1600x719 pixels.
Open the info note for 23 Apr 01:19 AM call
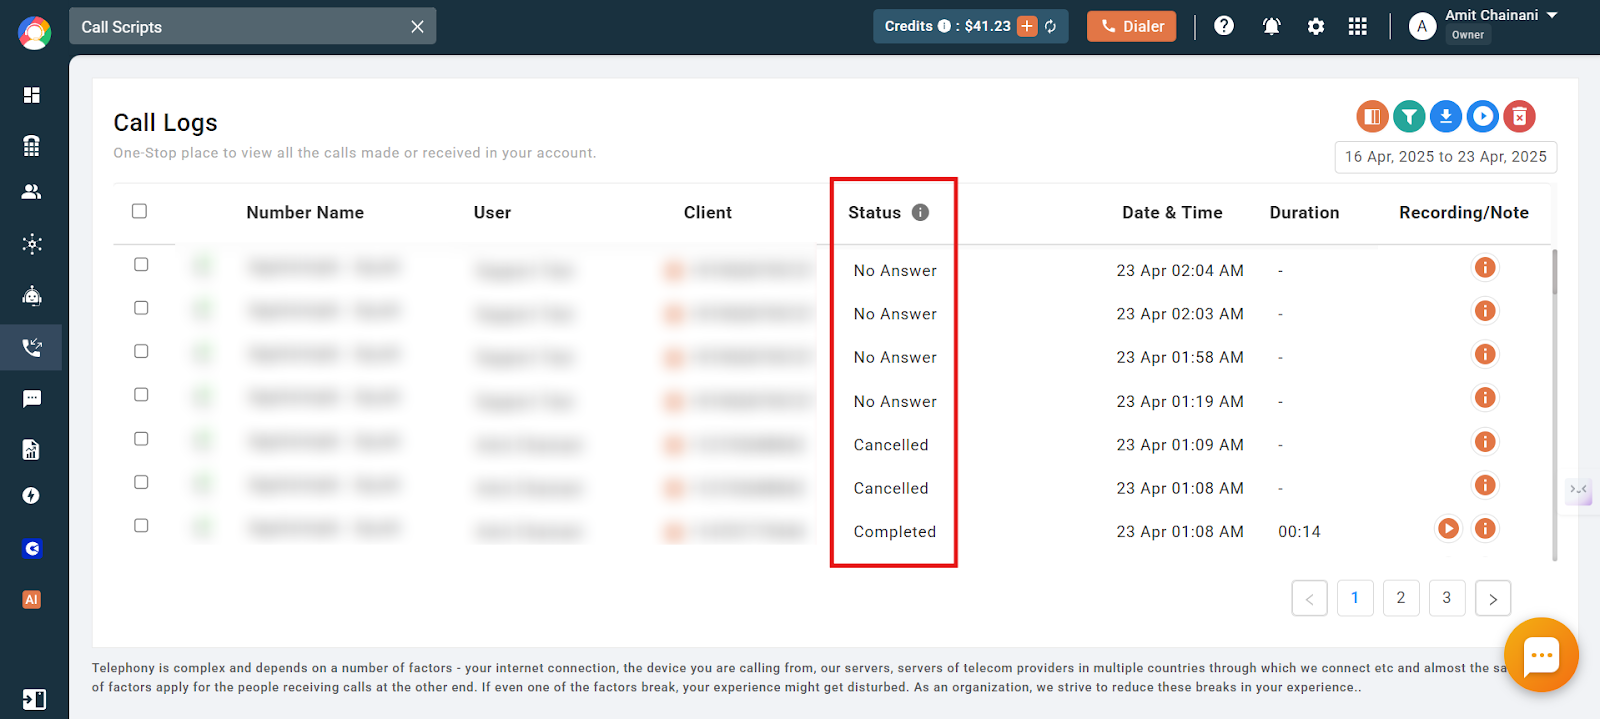[x=1485, y=398]
